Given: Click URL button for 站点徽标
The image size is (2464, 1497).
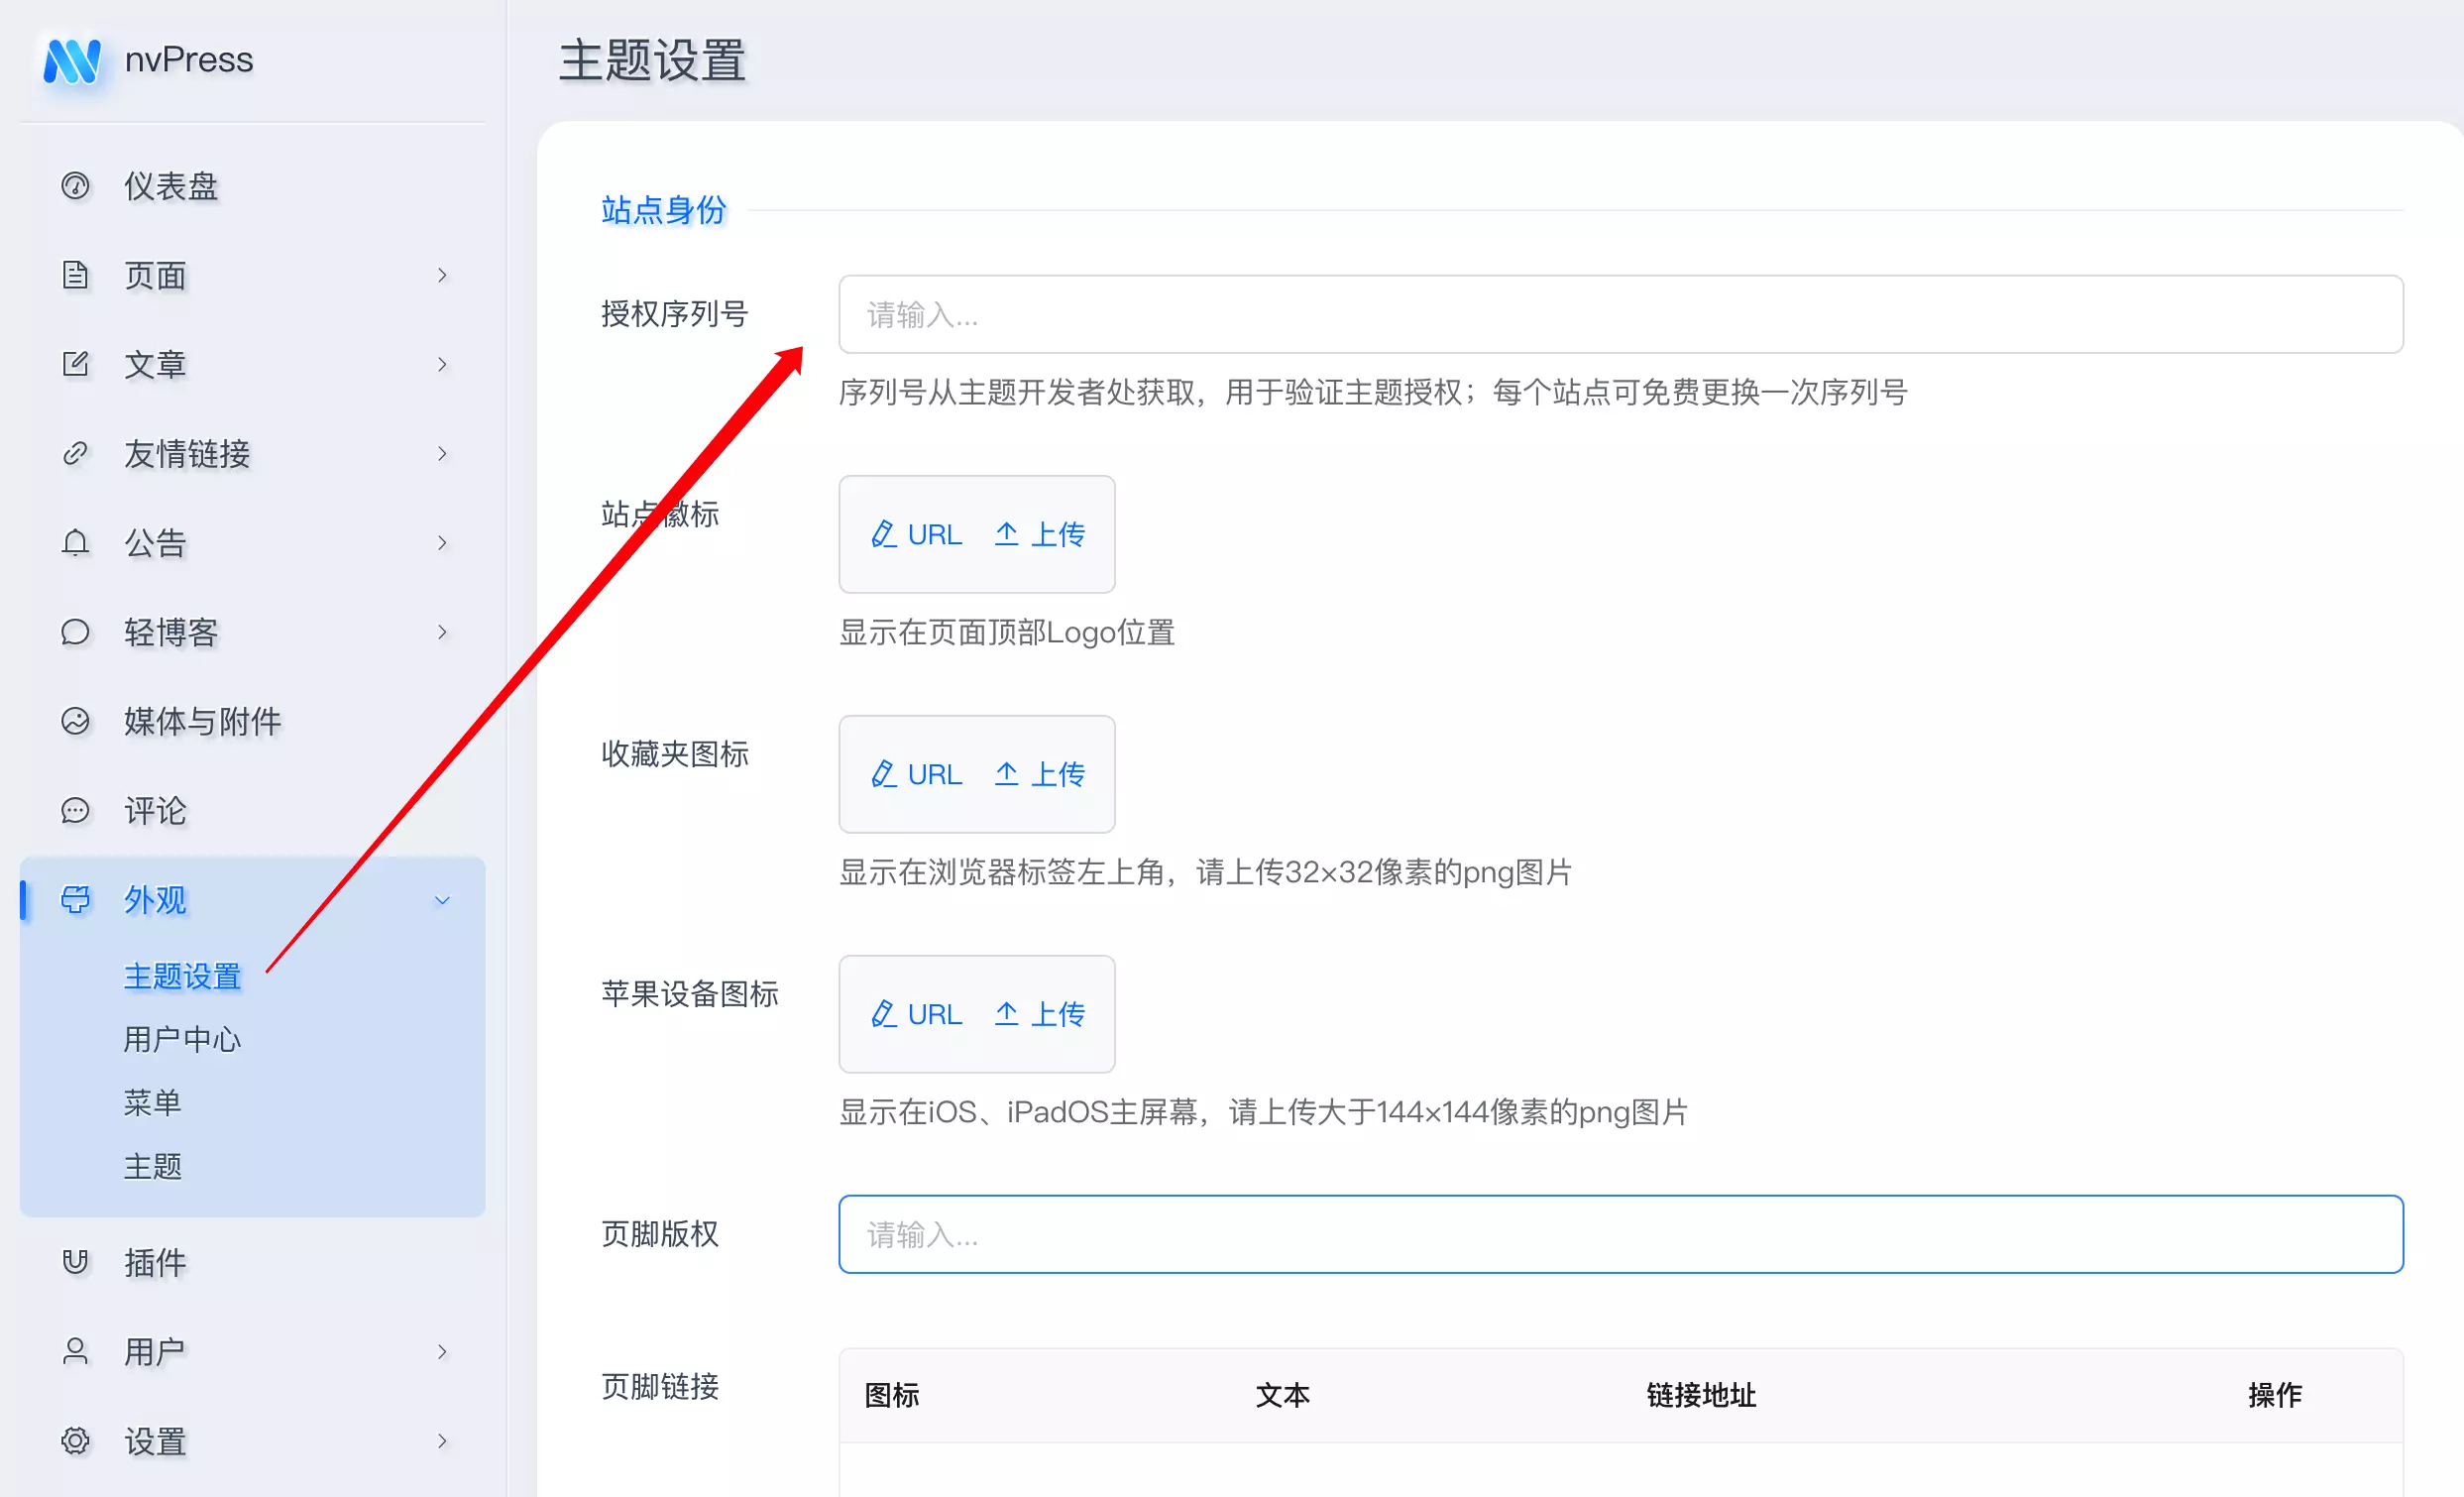Looking at the screenshot, I should pyautogui.click(x=916, y=535).
